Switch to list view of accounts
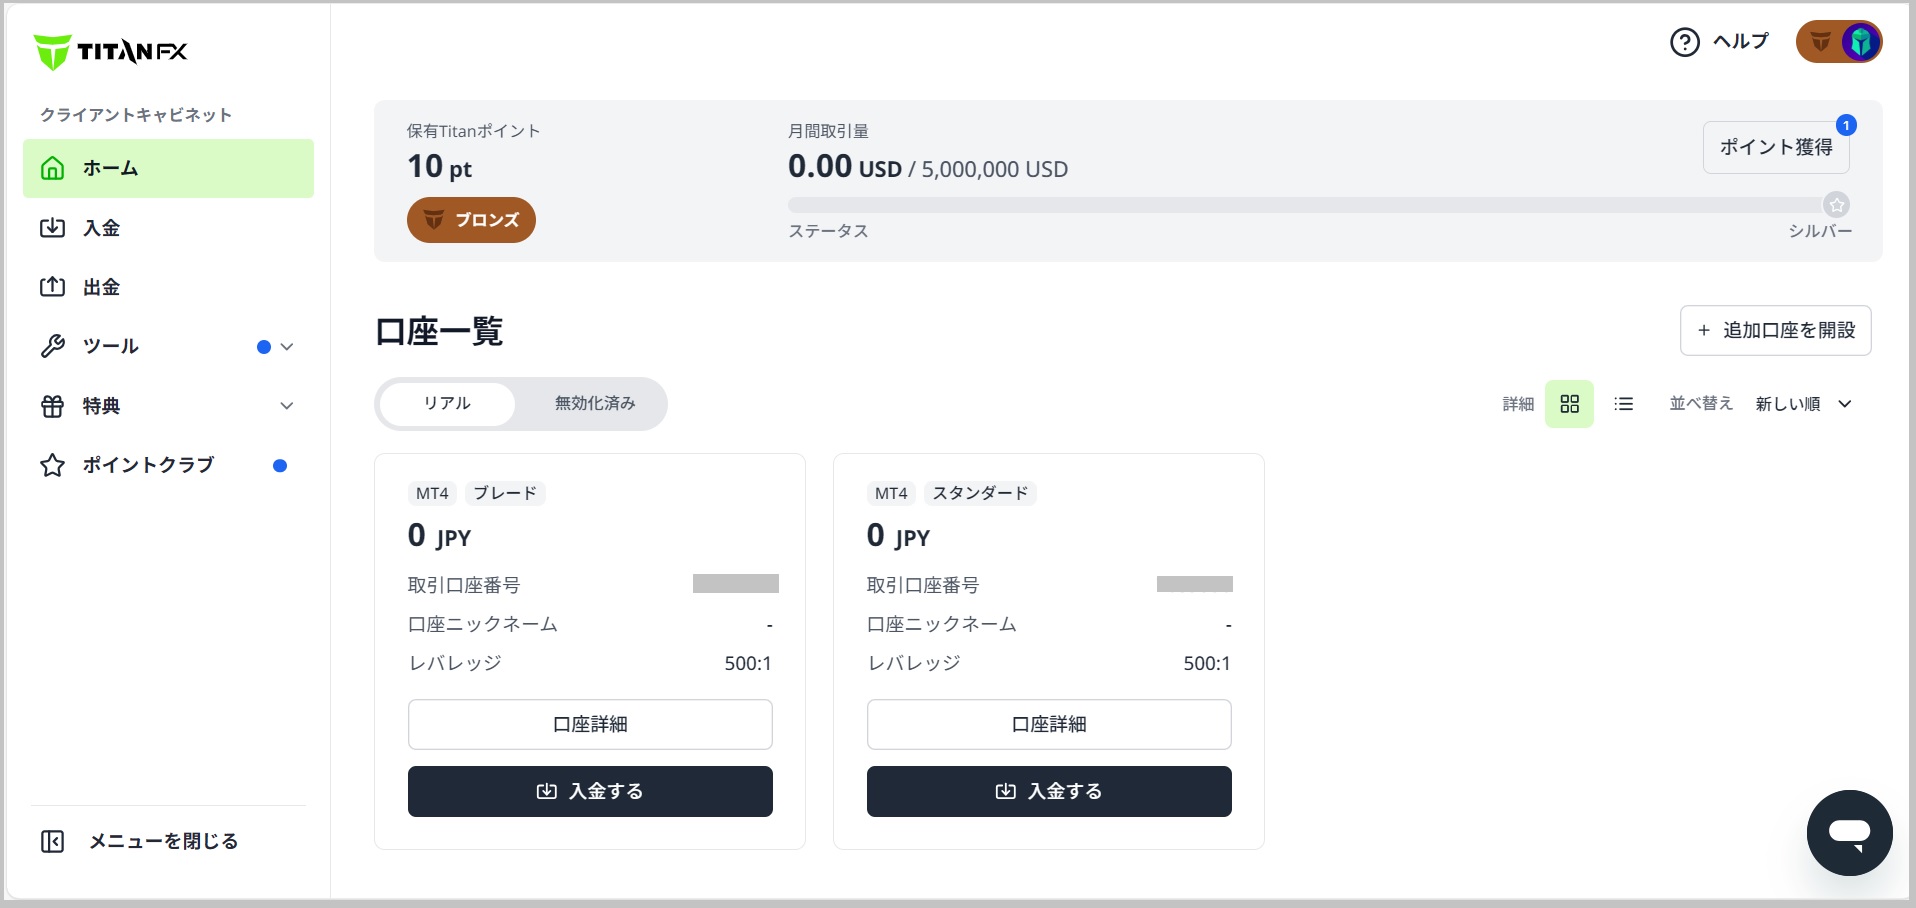Image resolution: width=1916 pixels, height=908 pixels. pos(1624,404)
